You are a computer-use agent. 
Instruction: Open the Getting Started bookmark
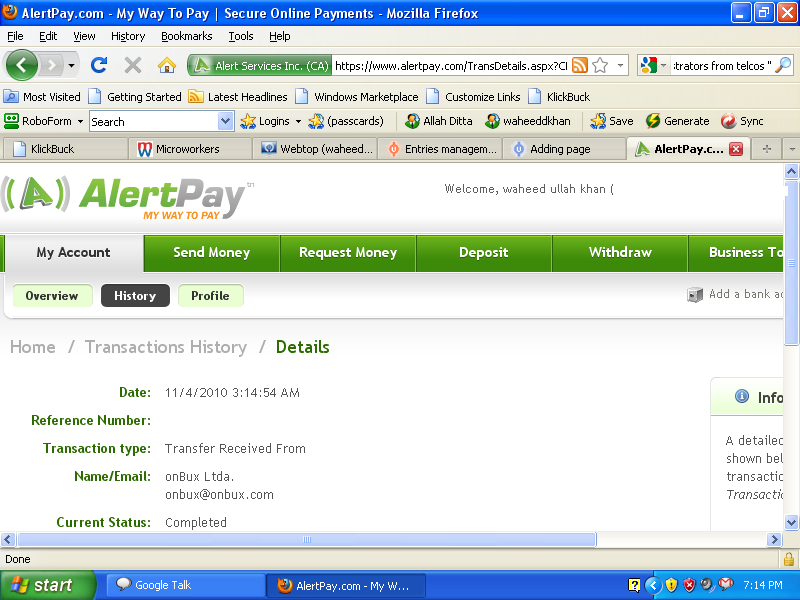135,96
